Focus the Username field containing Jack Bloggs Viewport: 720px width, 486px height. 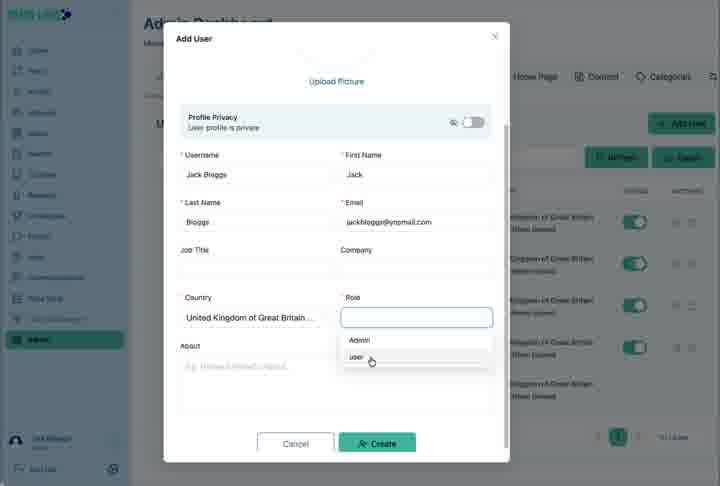click(256, 175)
